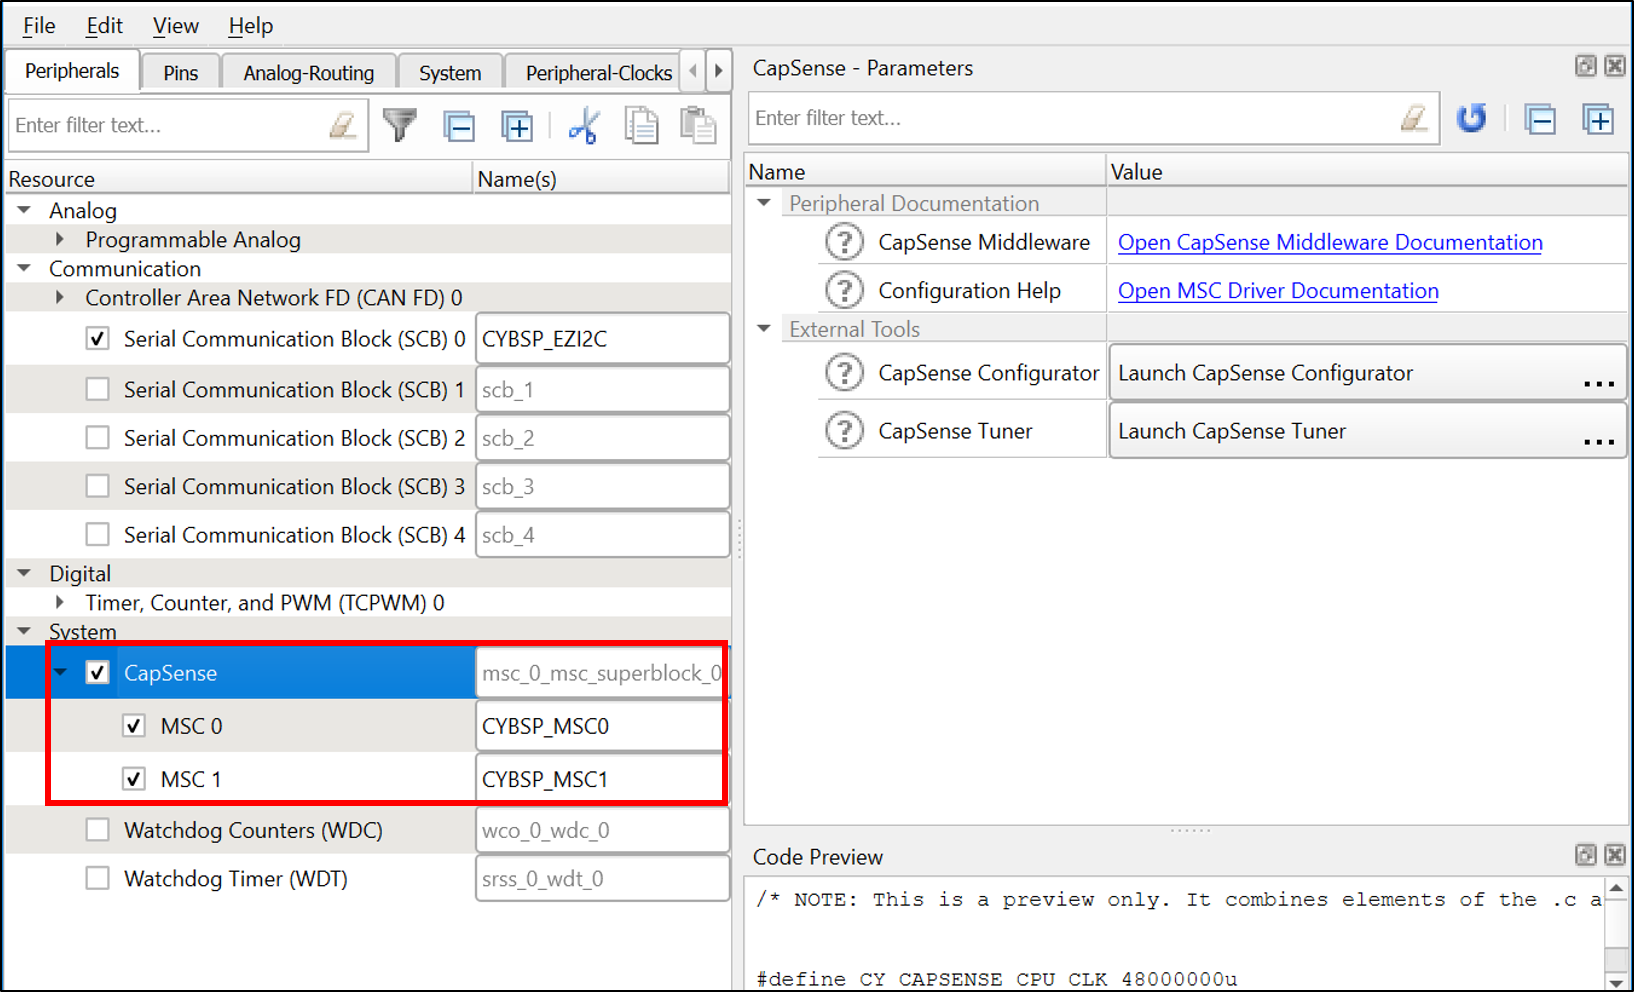Select the Peripherals tab
The image size is (1634, 992).
pos(72,71)
